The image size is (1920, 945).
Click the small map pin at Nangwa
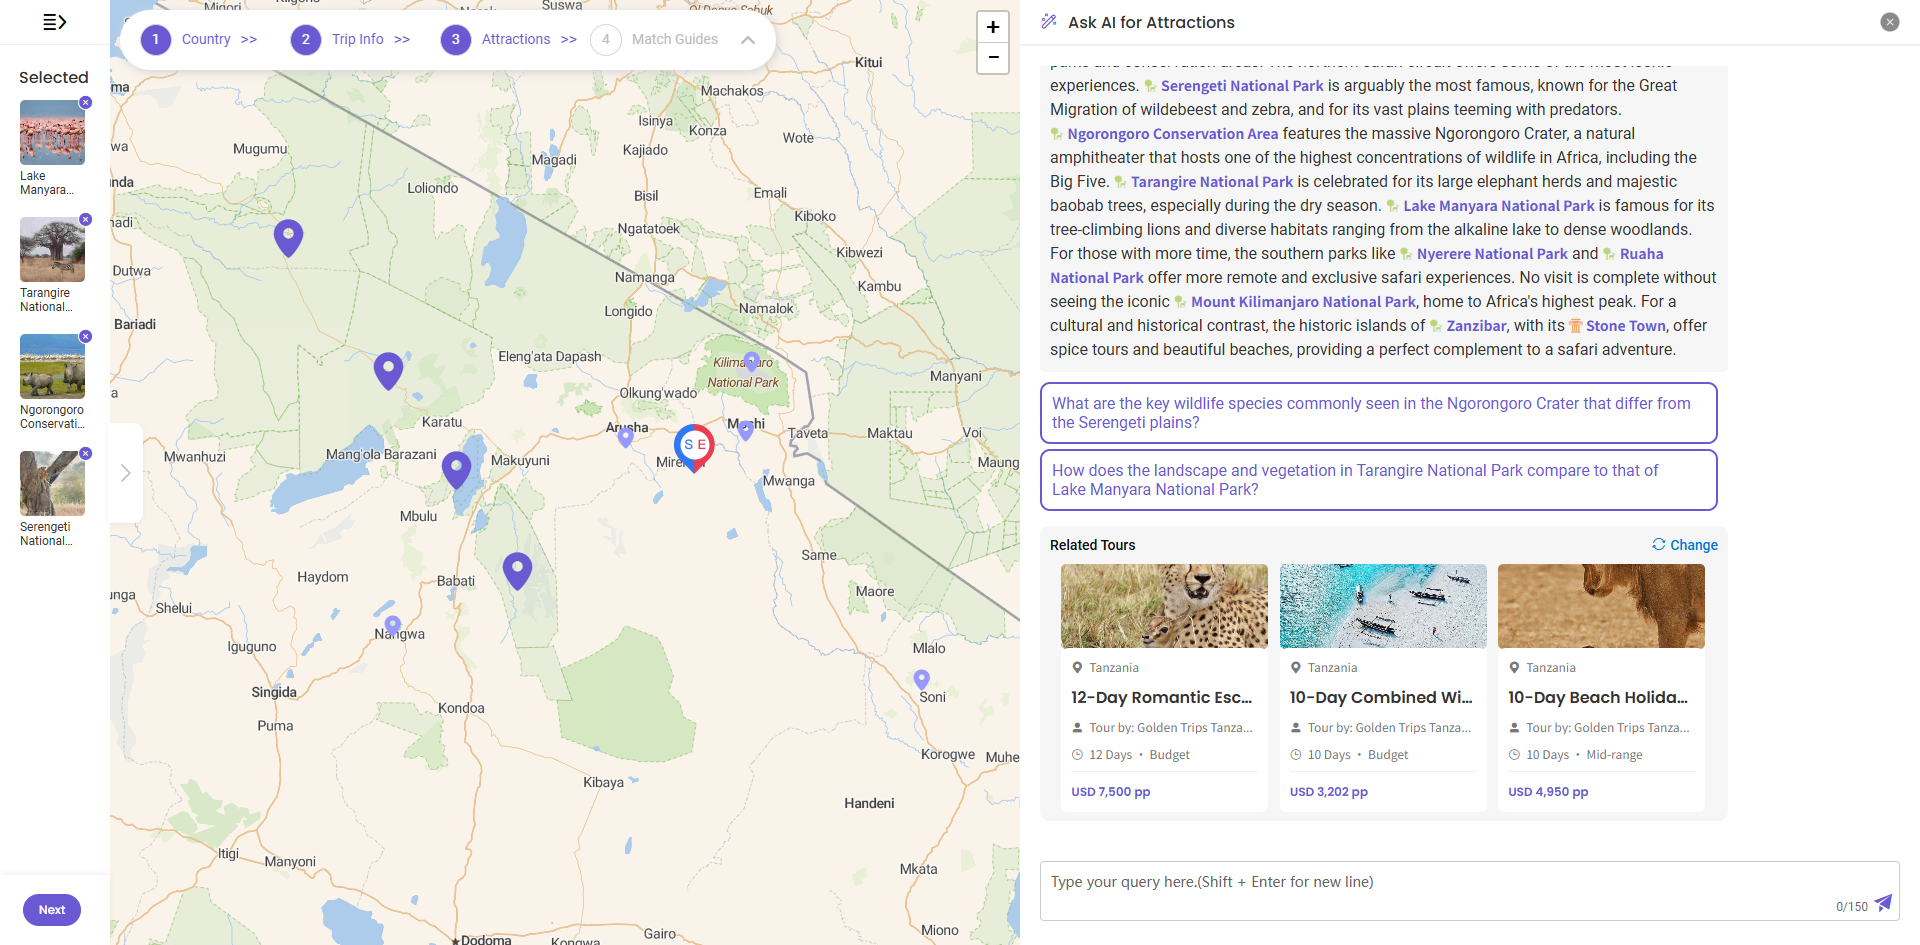pyautogui.click(x=393, y=625)
